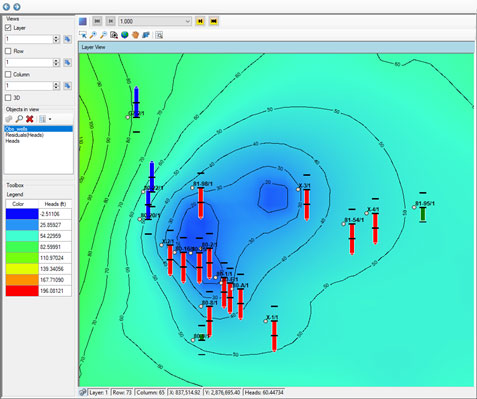The image size is (477, 399).
Task: Click the blue icon beside Column number
Action: [67, 86]
